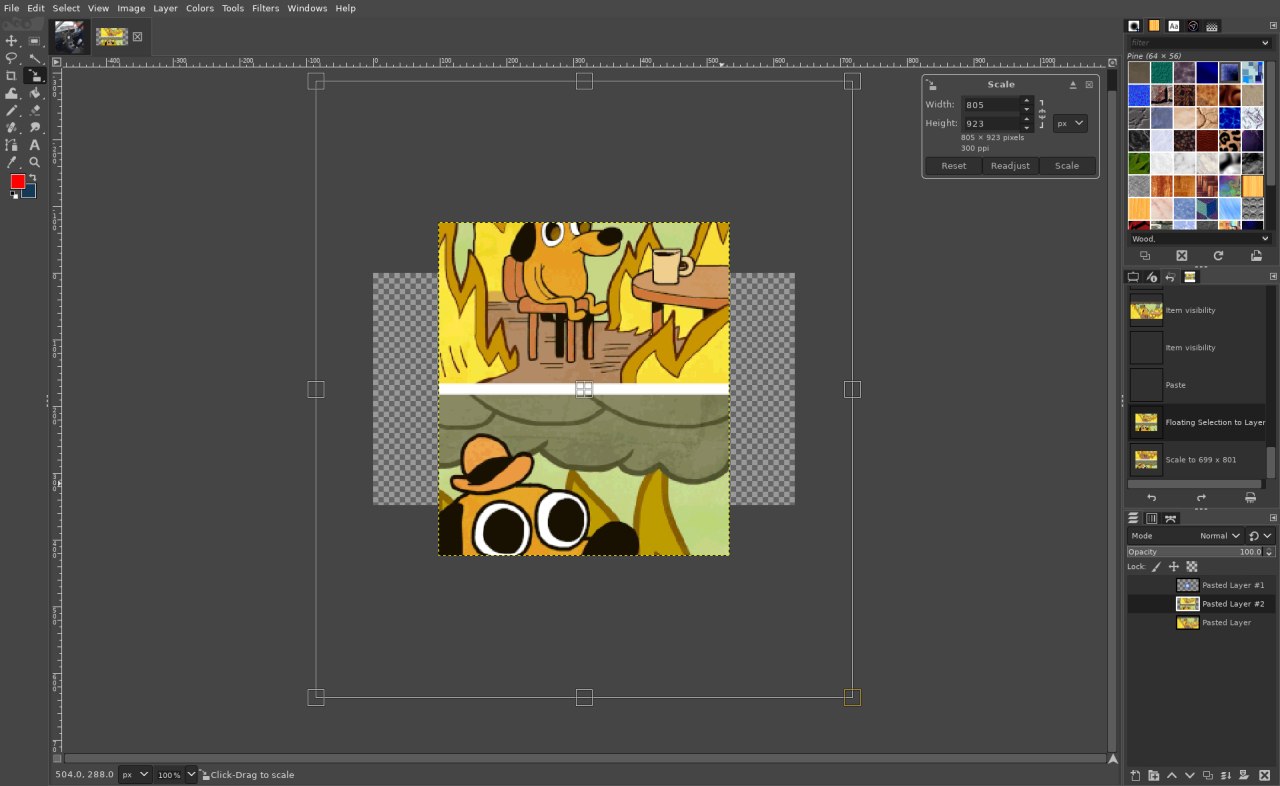Viewport: 1280px width, 786px height.
Task: Close the current image tab
Action: (x=137, y=37)
